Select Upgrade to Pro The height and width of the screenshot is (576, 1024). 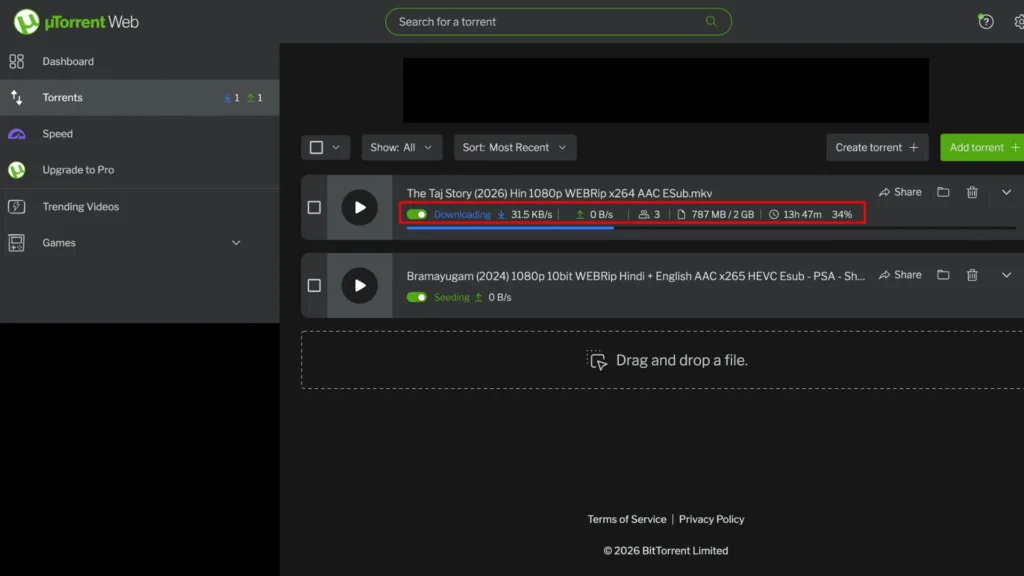[140, 170]
